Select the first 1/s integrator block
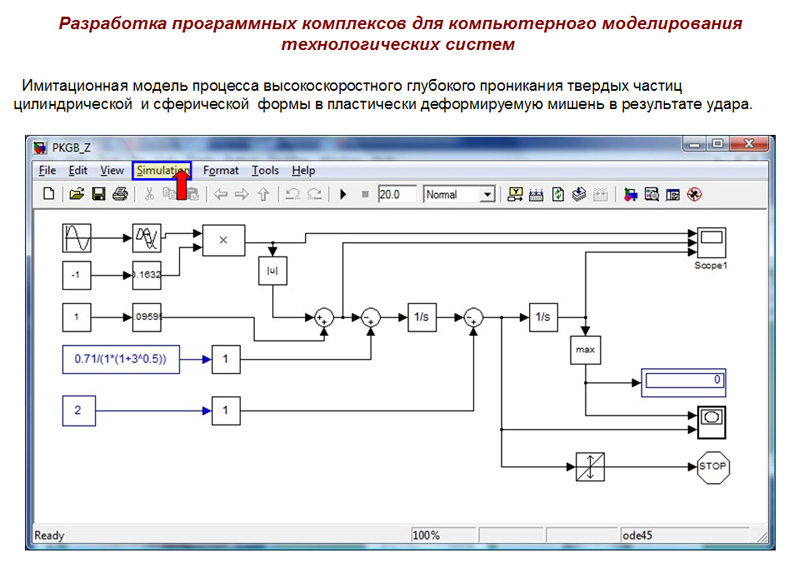The image size is (794, 573). pos(422,317)
